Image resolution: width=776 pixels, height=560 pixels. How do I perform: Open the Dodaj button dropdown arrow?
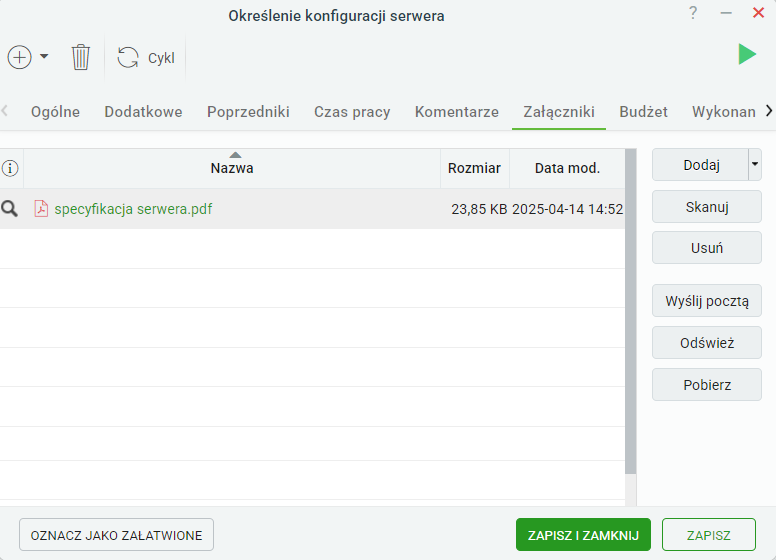(x=755, y=164)
